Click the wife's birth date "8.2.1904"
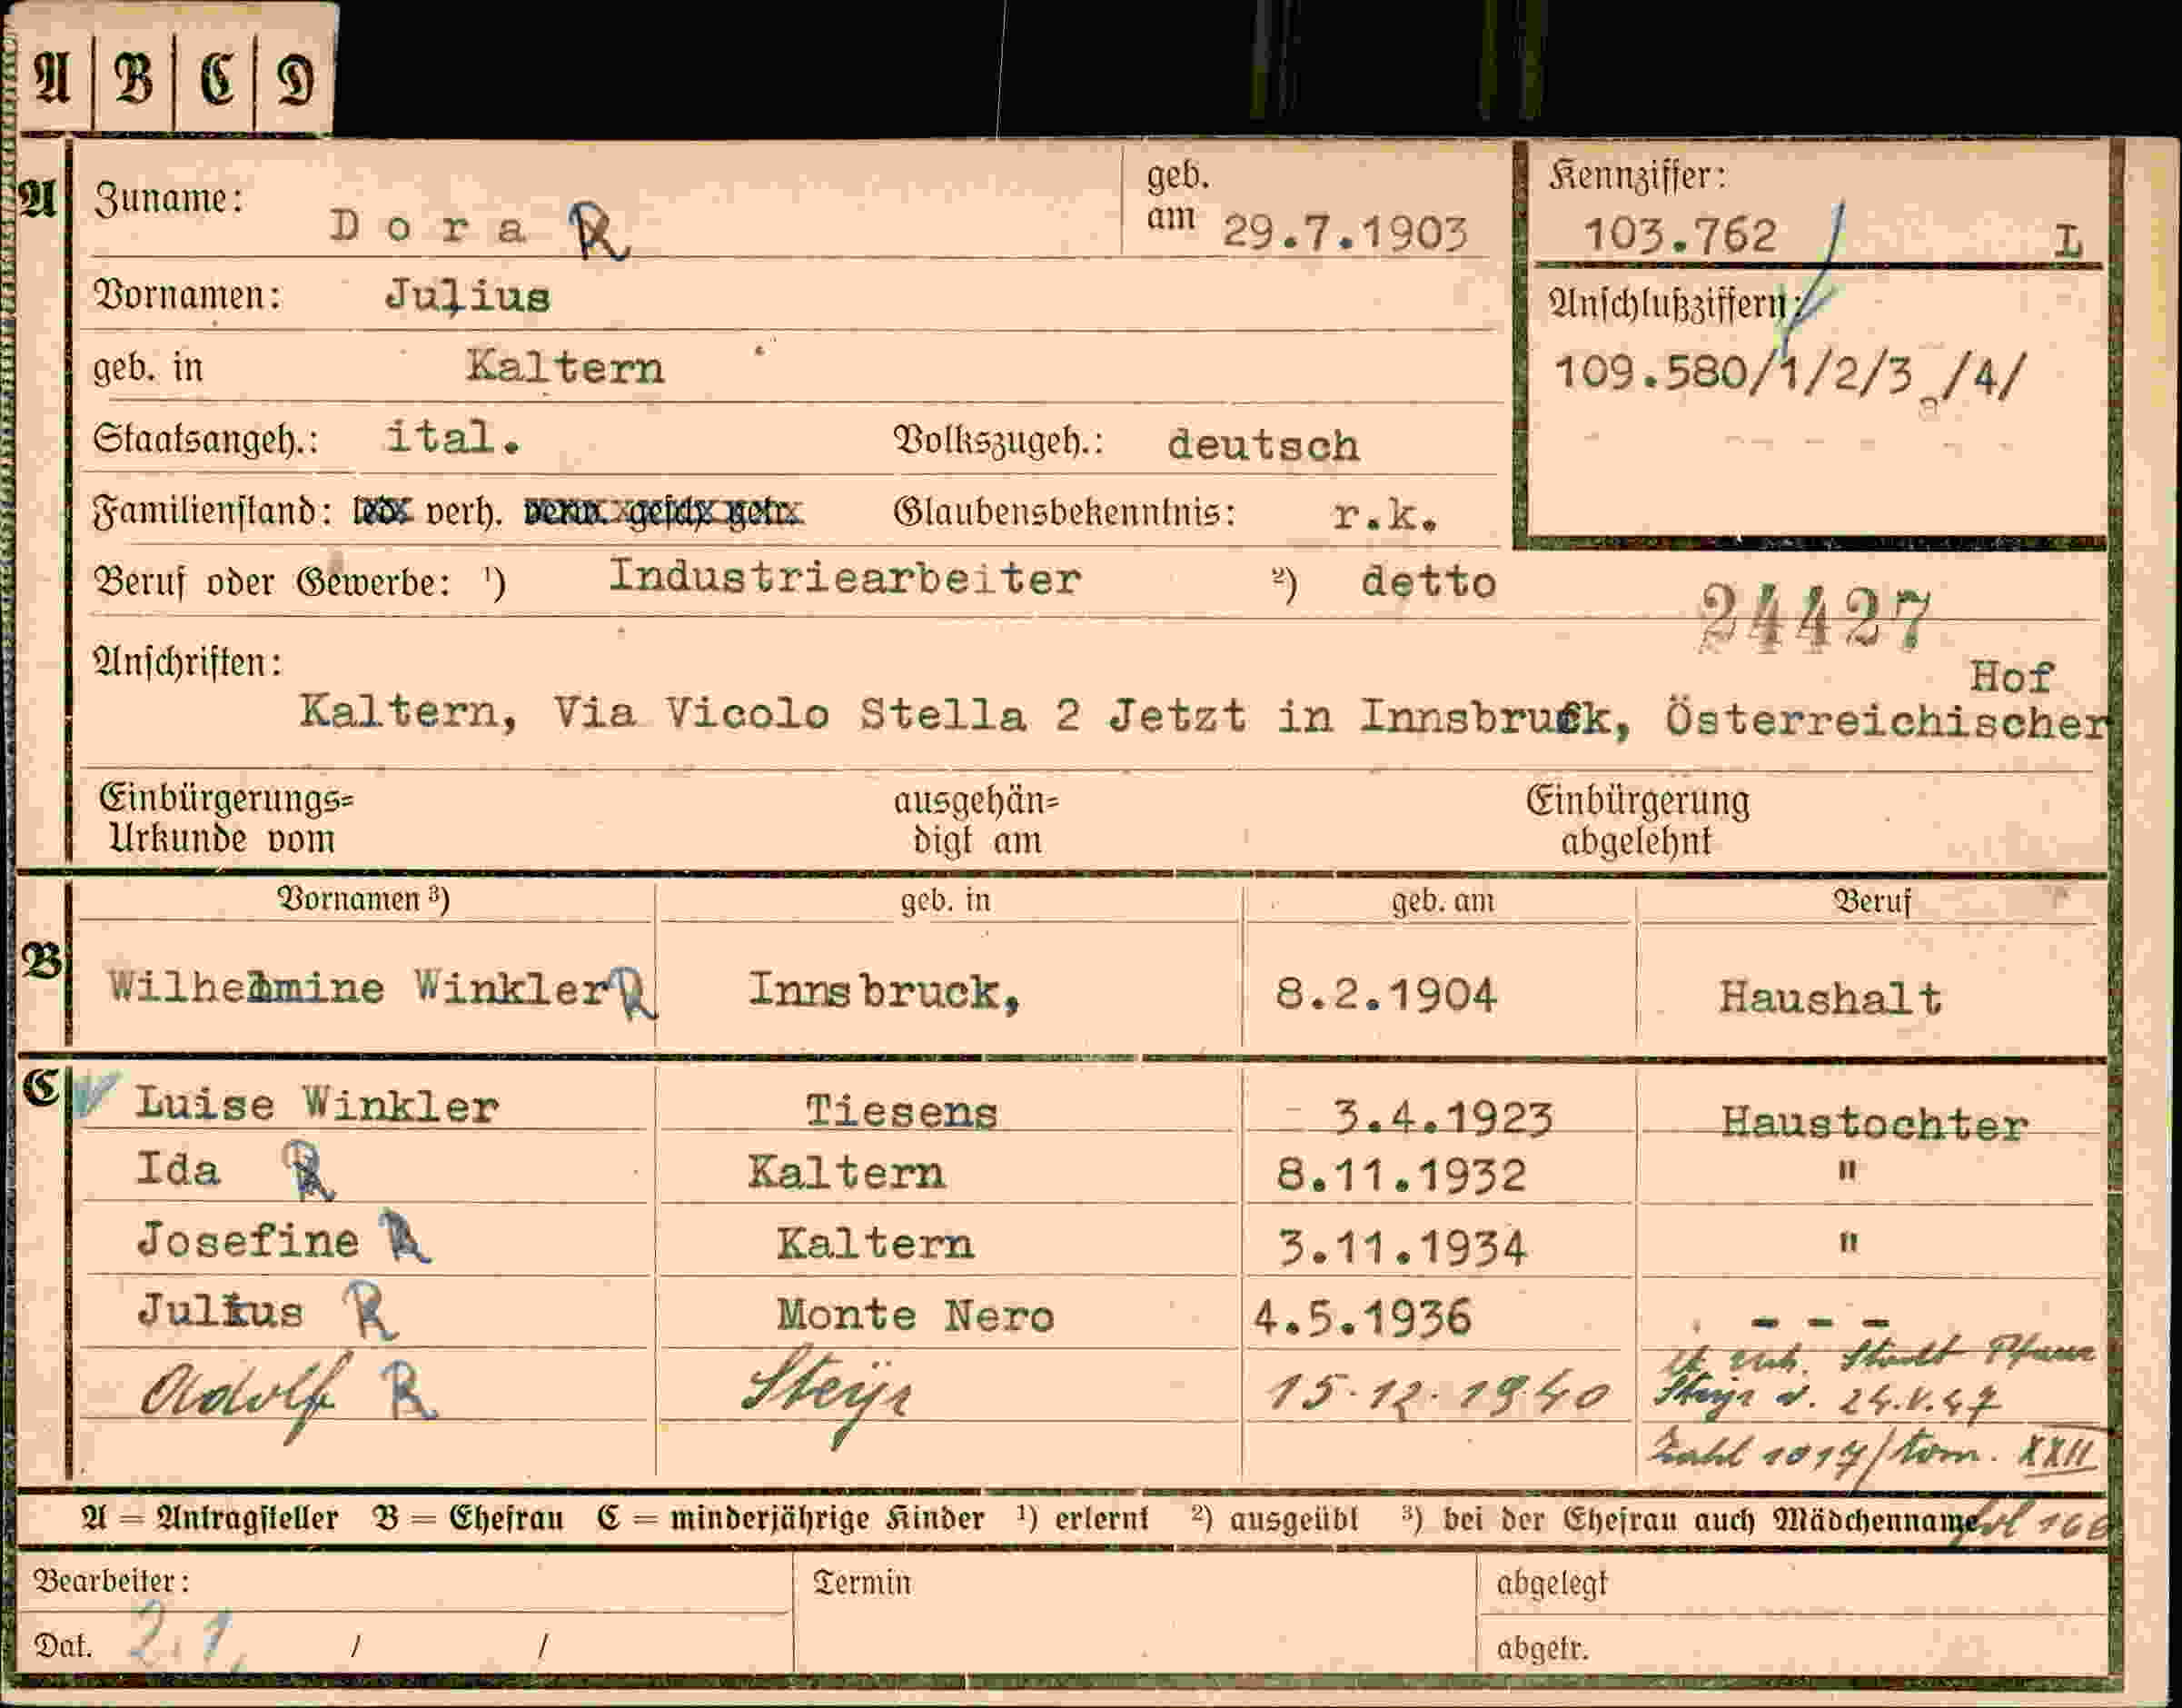 (1386, 995)
